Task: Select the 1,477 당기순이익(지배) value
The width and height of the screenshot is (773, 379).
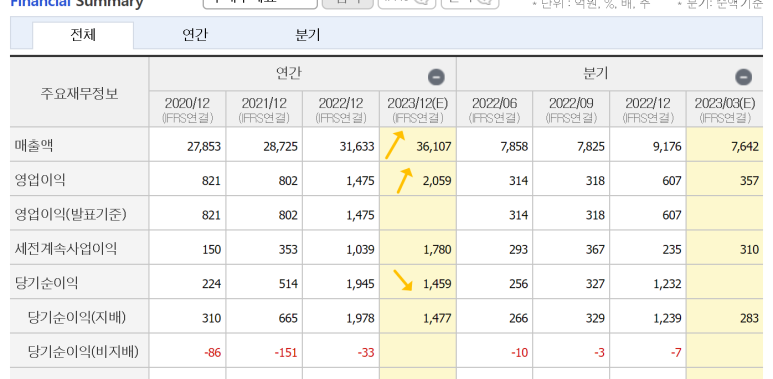Action: [x=437, y=318]
